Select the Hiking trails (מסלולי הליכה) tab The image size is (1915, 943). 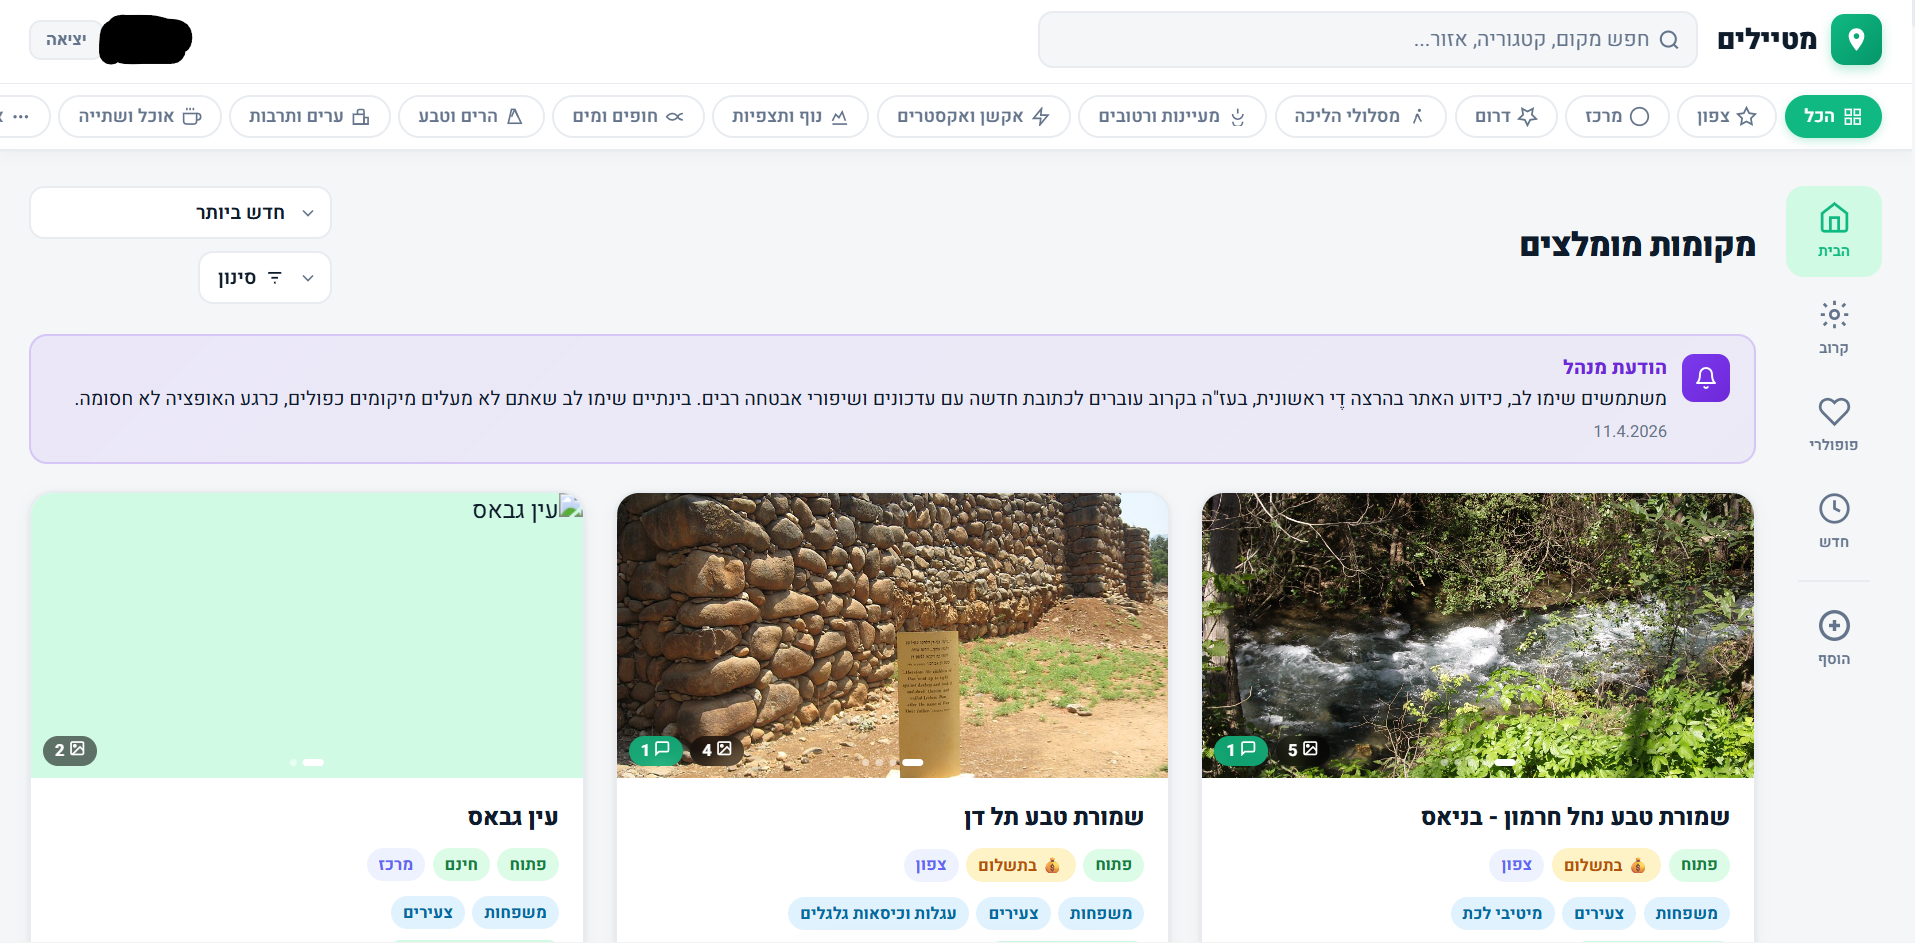[1359, 117]
